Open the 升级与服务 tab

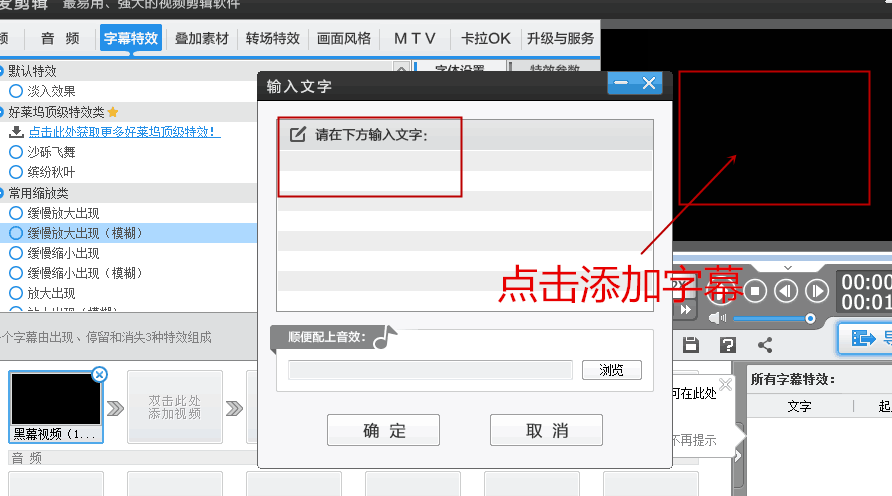(x=560, y=38)
